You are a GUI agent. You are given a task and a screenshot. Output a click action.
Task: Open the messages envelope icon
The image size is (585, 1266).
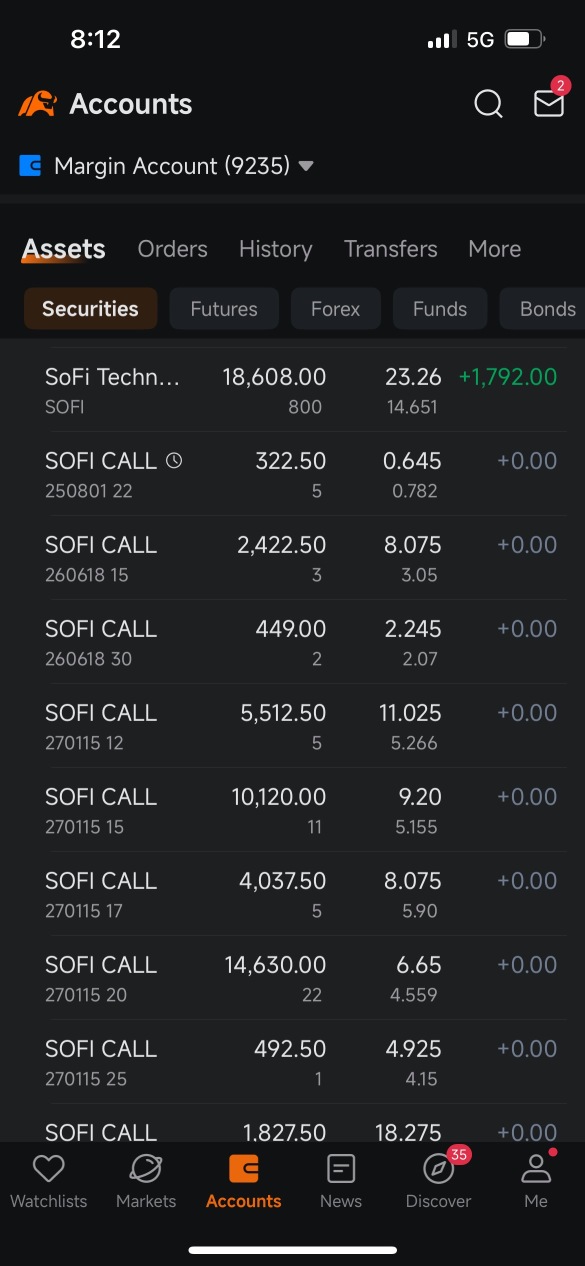pos(549,104)
